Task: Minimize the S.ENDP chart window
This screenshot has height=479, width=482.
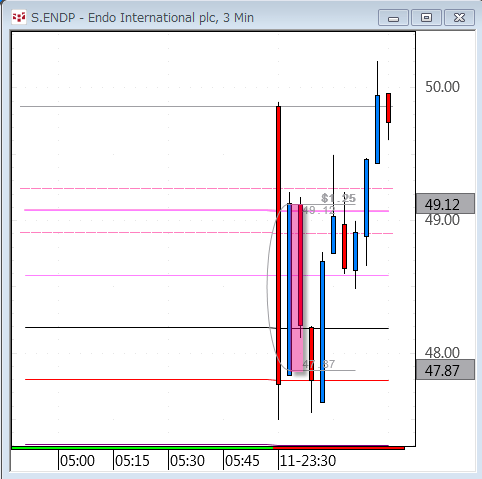Action: click(x=393, y=18)
